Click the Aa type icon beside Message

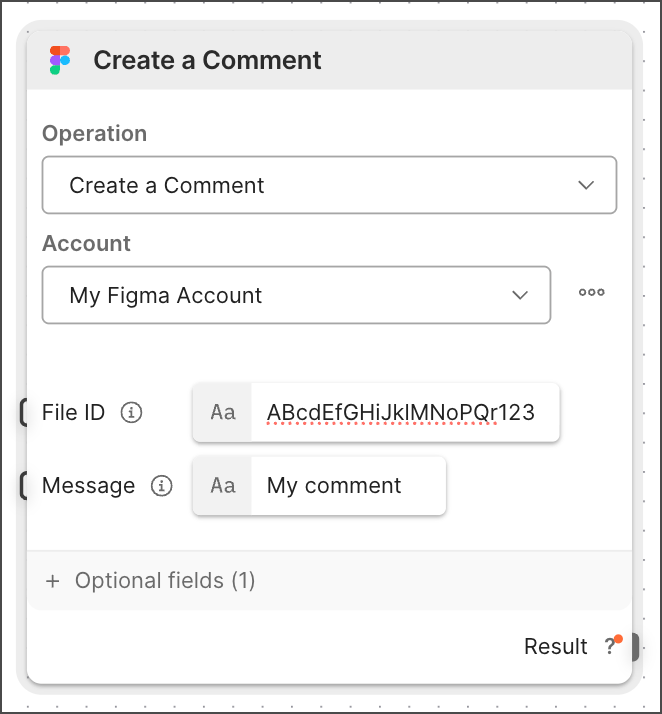click(222, 486)
